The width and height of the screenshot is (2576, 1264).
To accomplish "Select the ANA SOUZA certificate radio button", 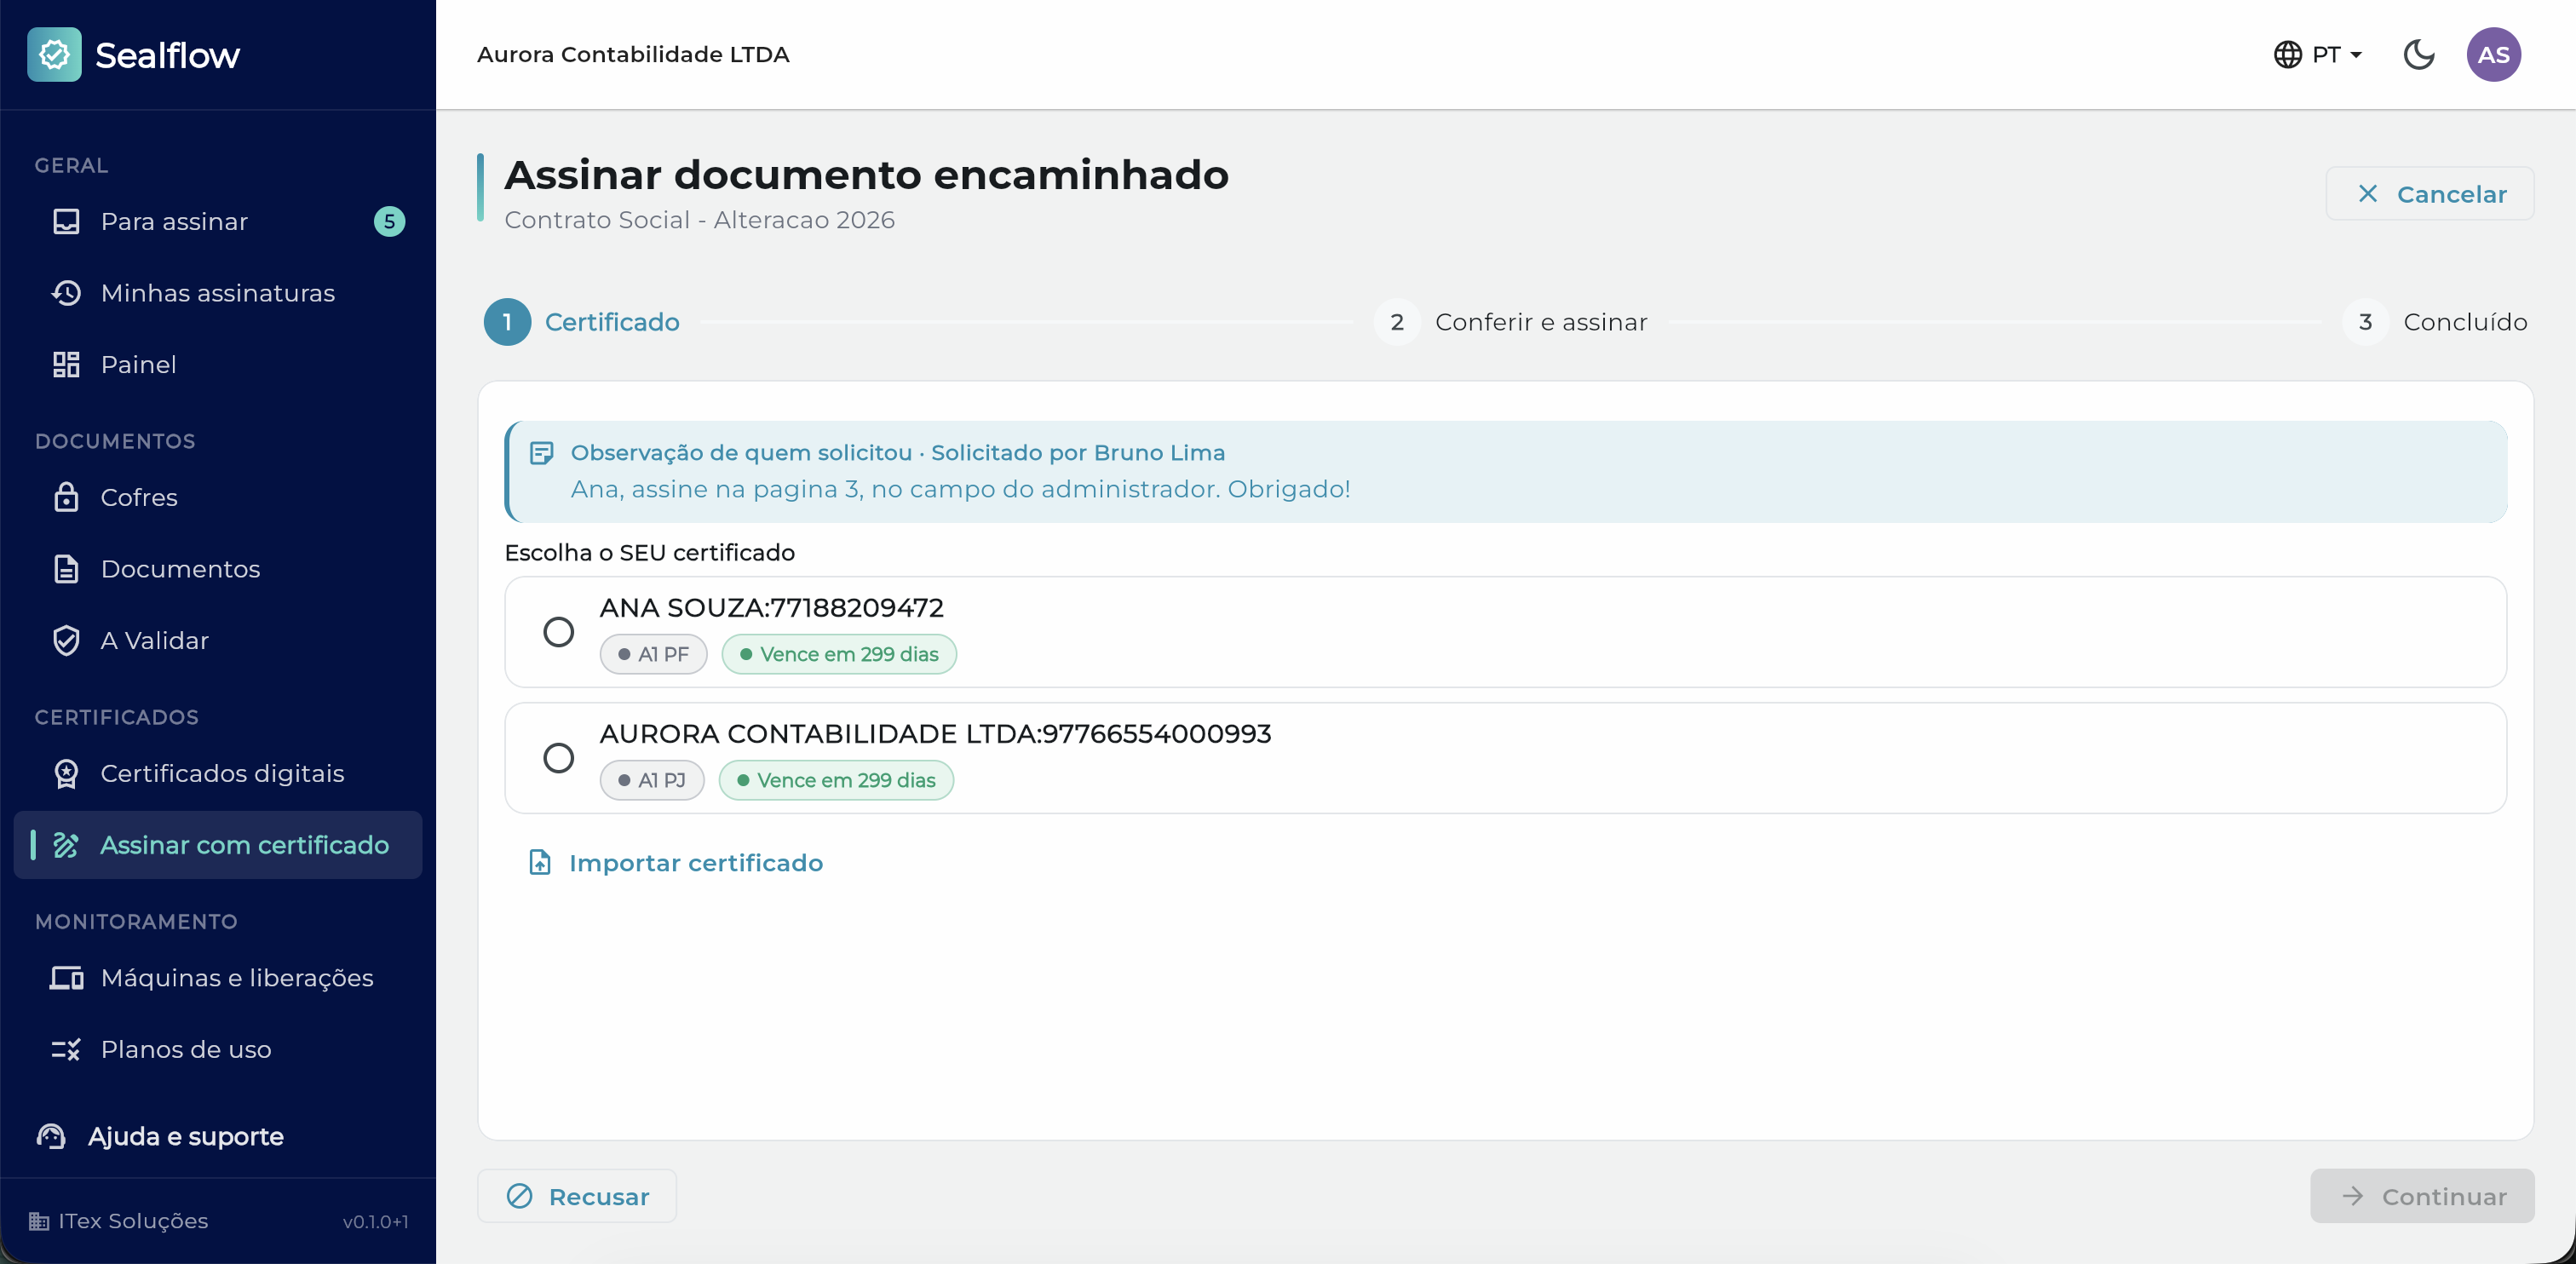I will coord(558,632).
